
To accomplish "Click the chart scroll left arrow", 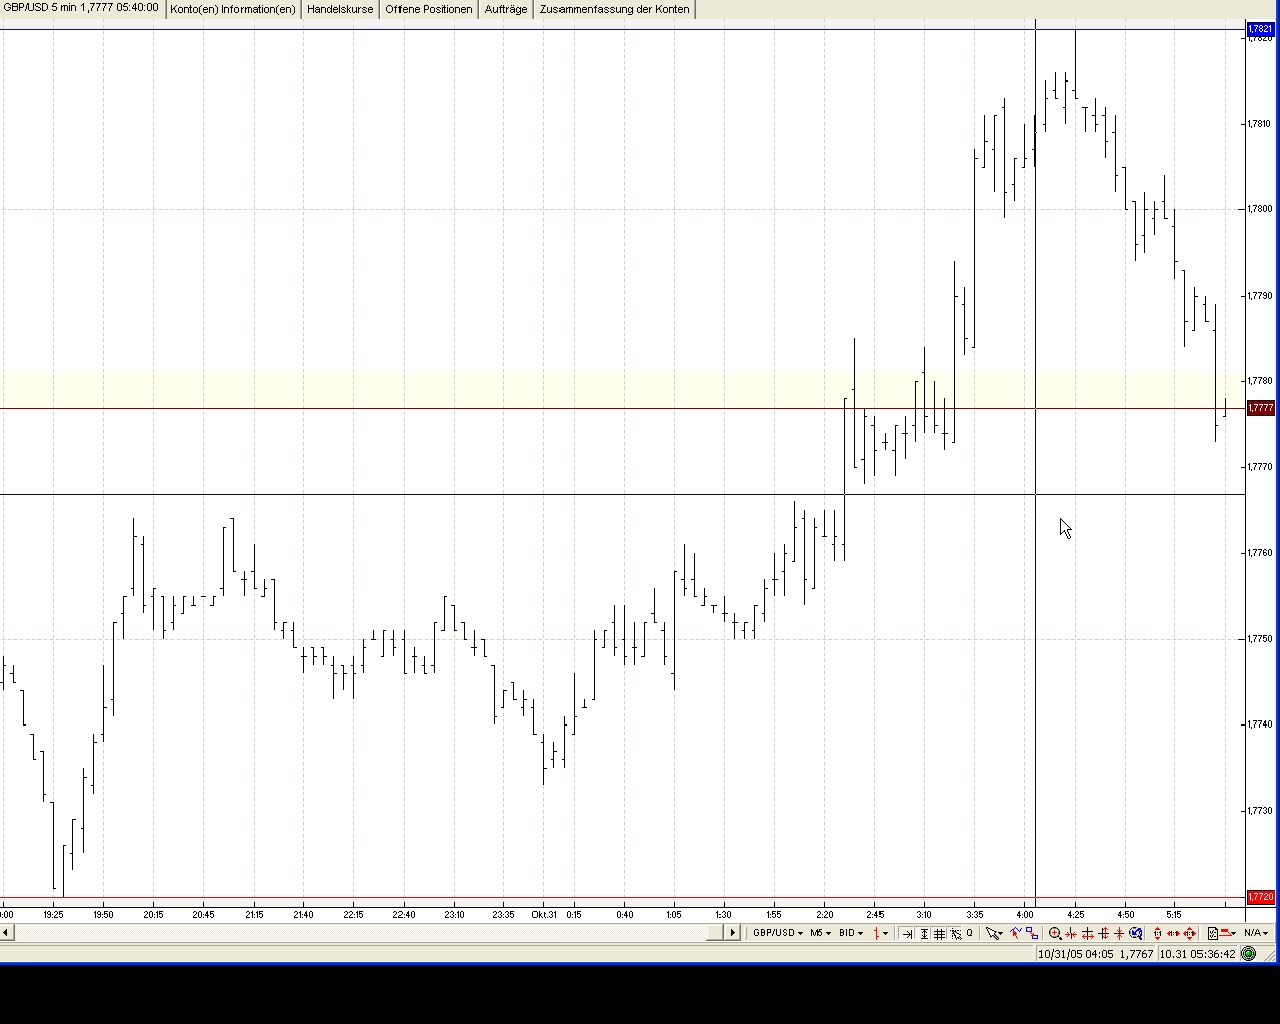I will [6, 933].
